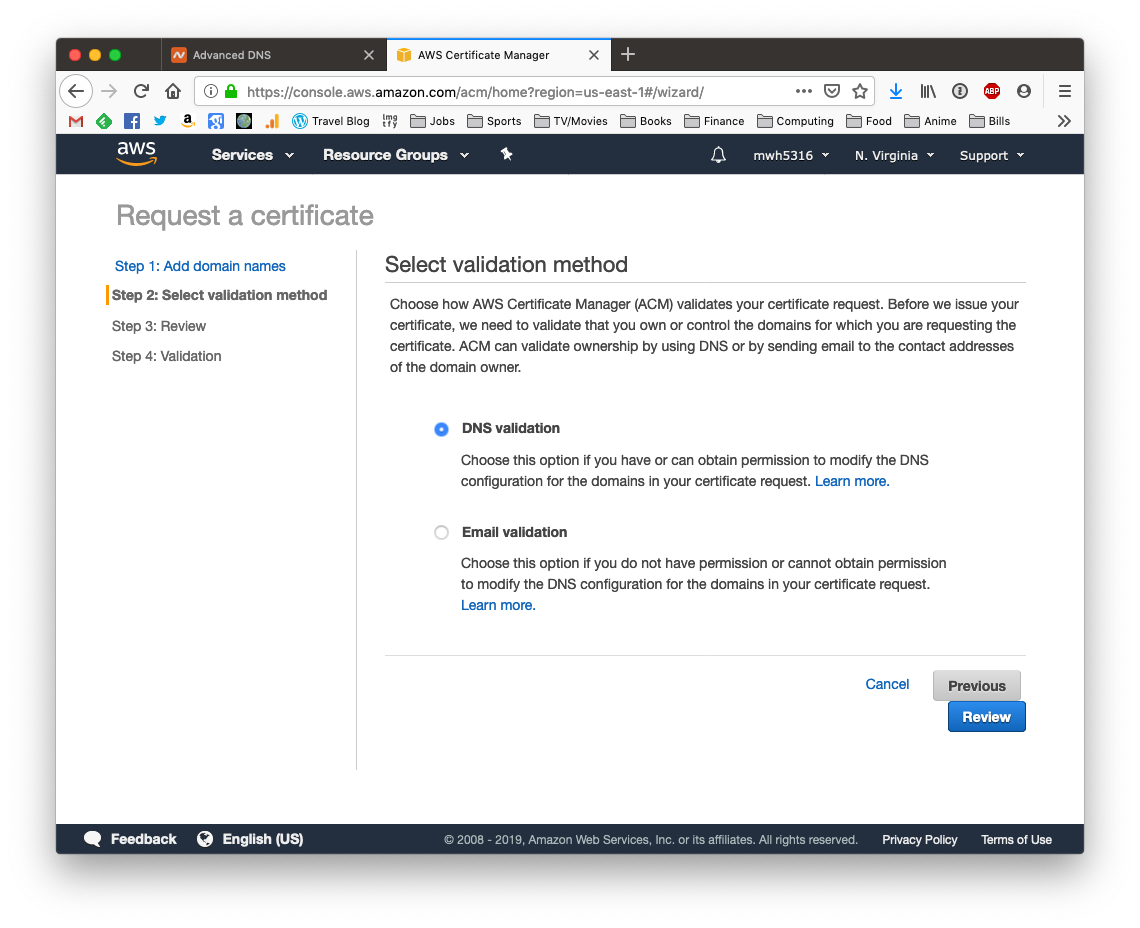Click Step 3: Review text
Image resolution: width=1140 pixels, height=928 pixels.
[158, 327]
